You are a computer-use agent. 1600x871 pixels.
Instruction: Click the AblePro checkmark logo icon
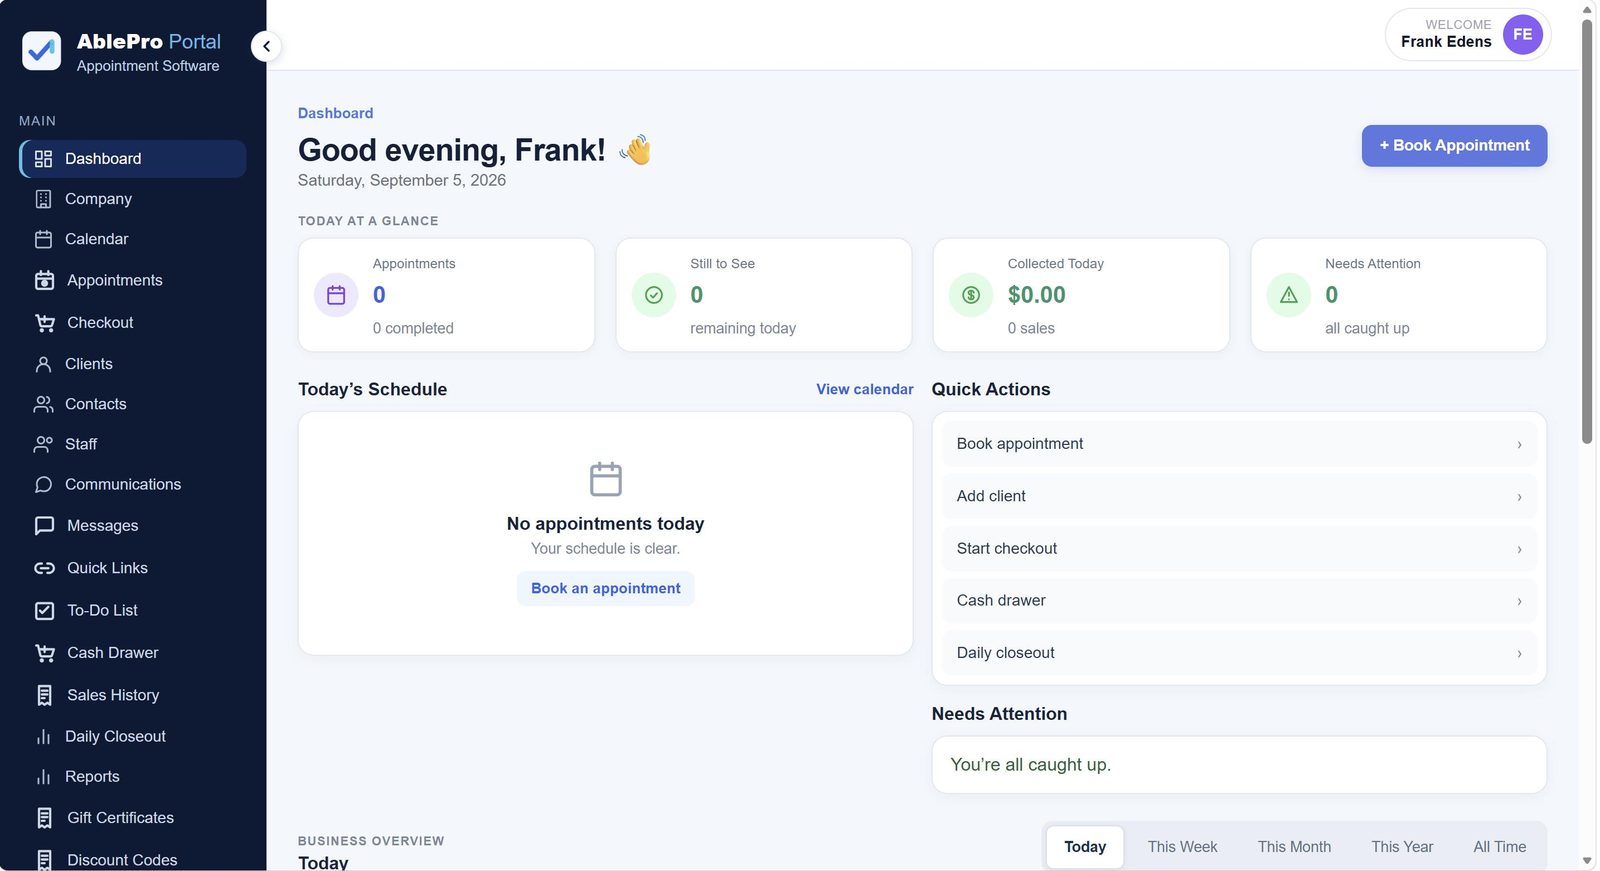point(41,51)
